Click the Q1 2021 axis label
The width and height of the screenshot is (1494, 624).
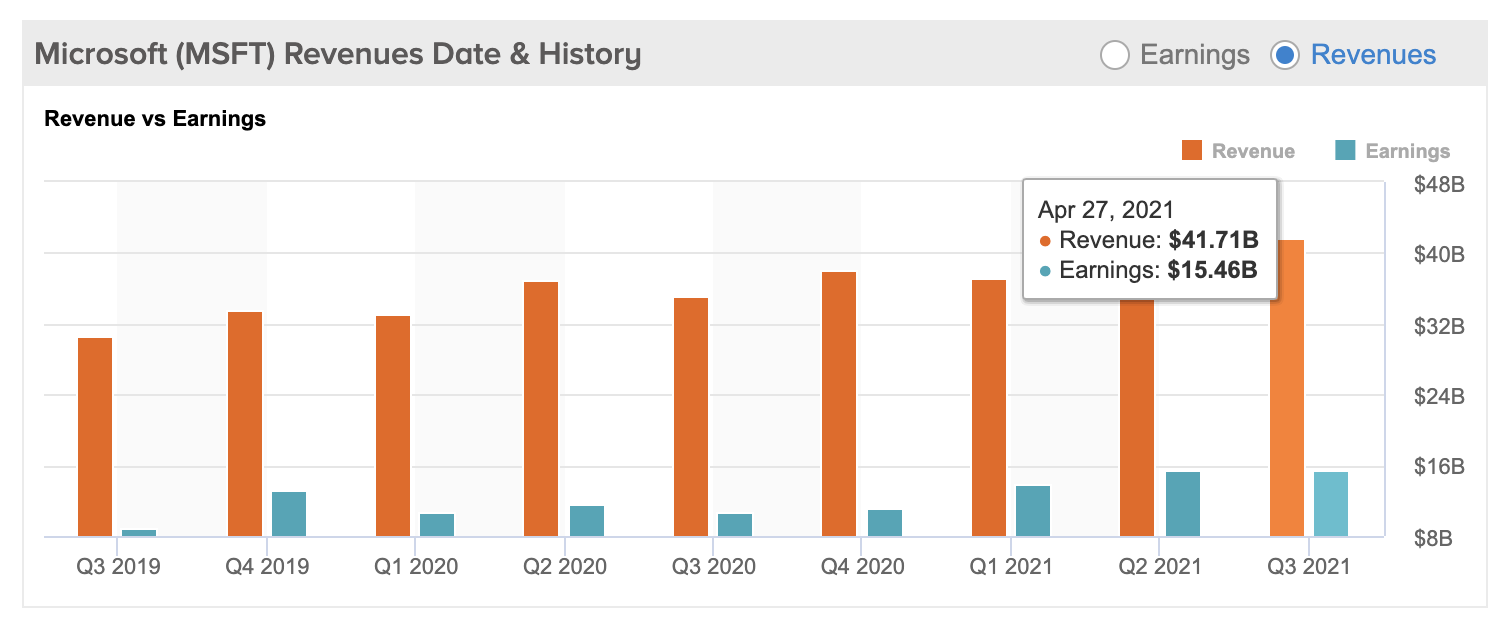[1012, 566]
